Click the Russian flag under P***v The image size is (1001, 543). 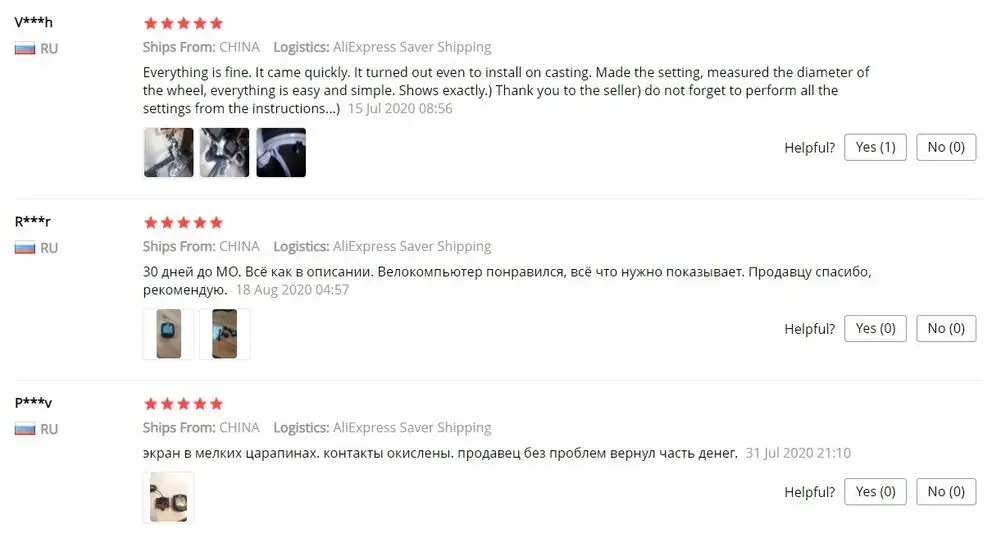tap(25, 429)
